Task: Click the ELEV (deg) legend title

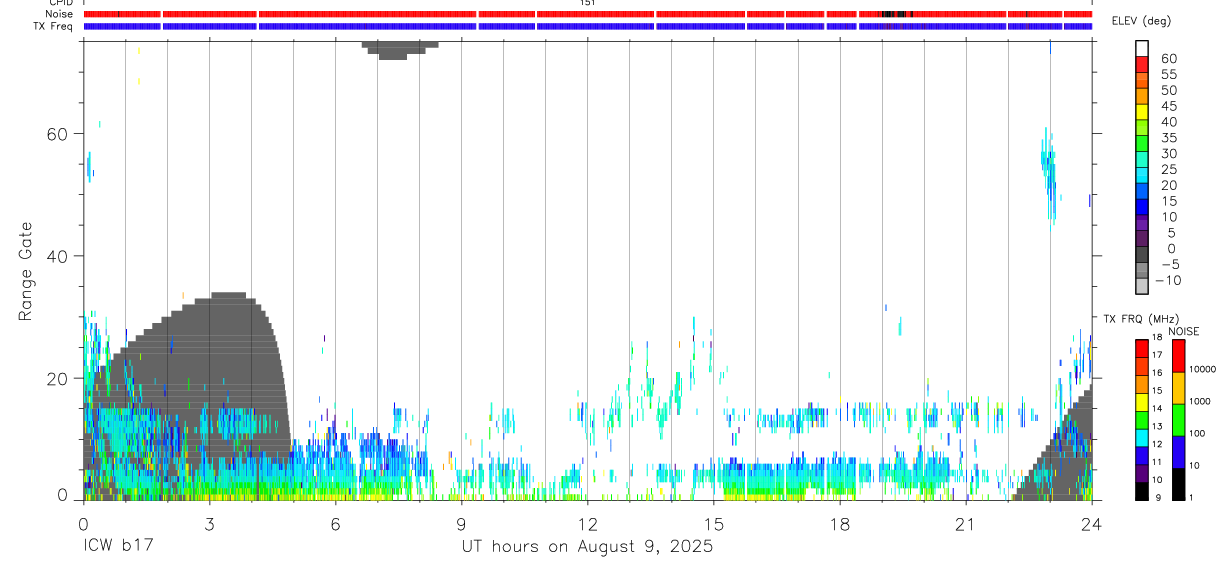Action: coord(1141,21)
